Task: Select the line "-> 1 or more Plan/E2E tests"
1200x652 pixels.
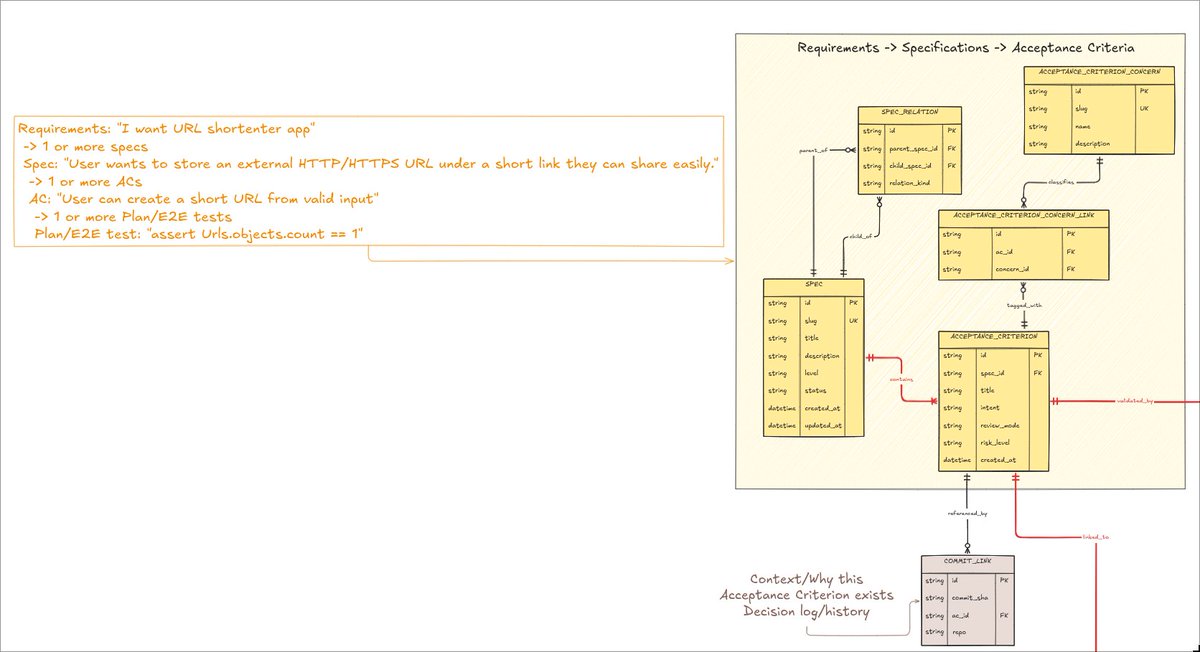Action: click(x=133, y=216)
